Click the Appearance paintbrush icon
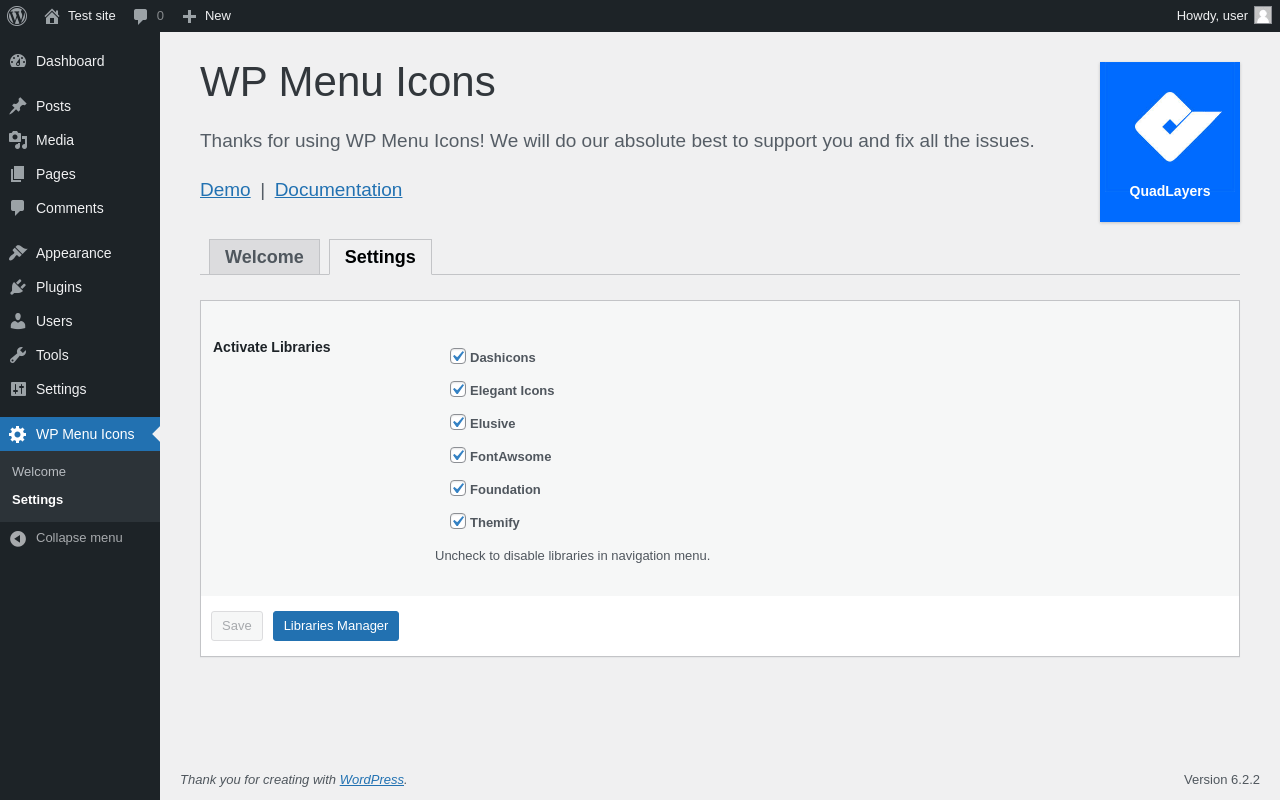 pos(18,253)
